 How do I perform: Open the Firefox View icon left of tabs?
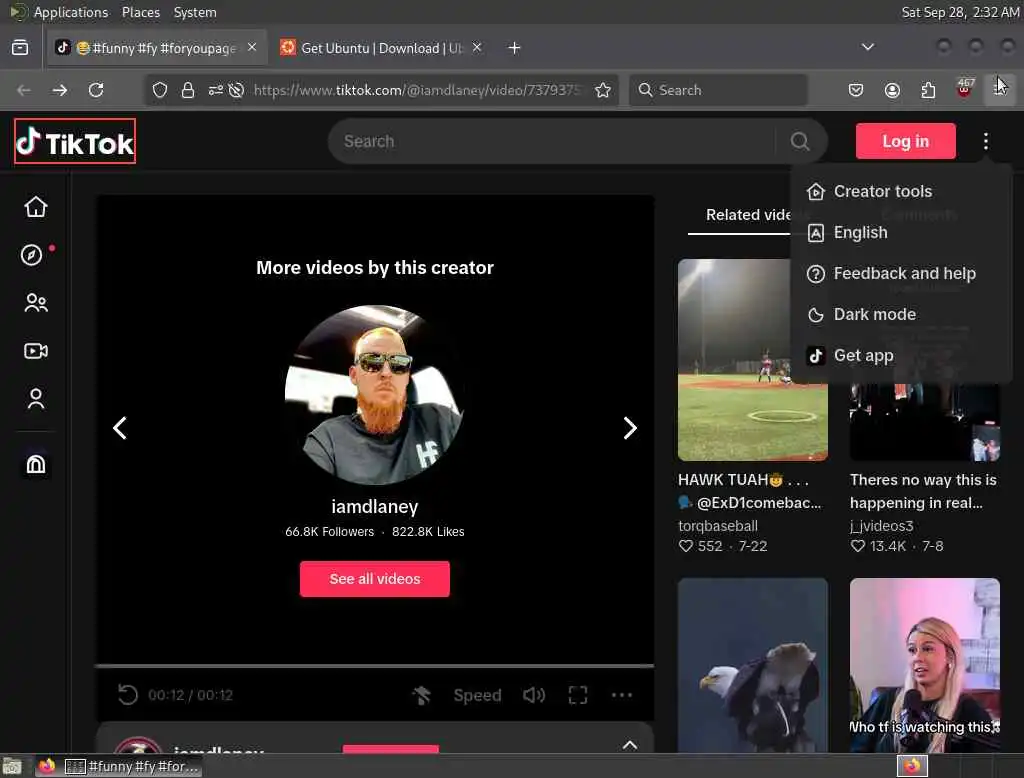pos(20,48)
